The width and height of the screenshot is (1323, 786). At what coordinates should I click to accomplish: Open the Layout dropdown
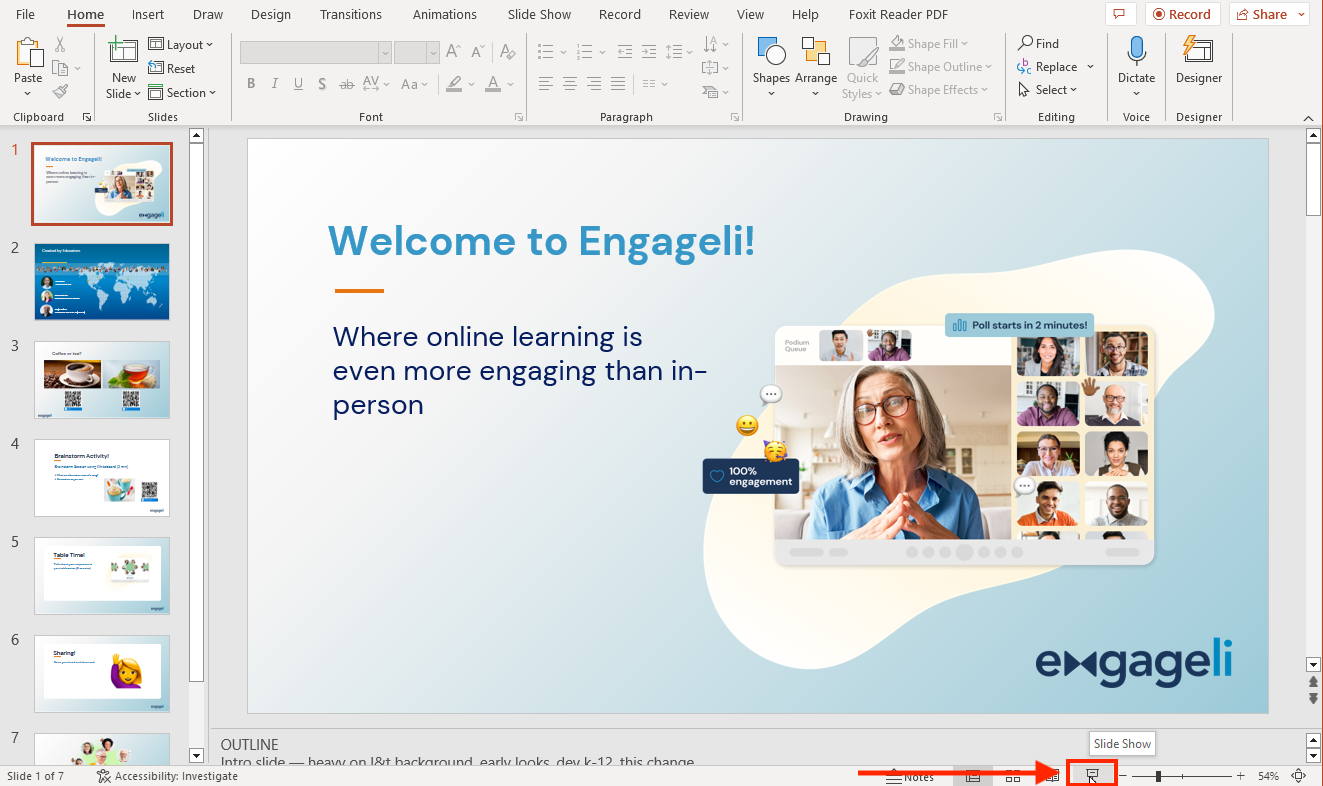click(x=183, y=44)
